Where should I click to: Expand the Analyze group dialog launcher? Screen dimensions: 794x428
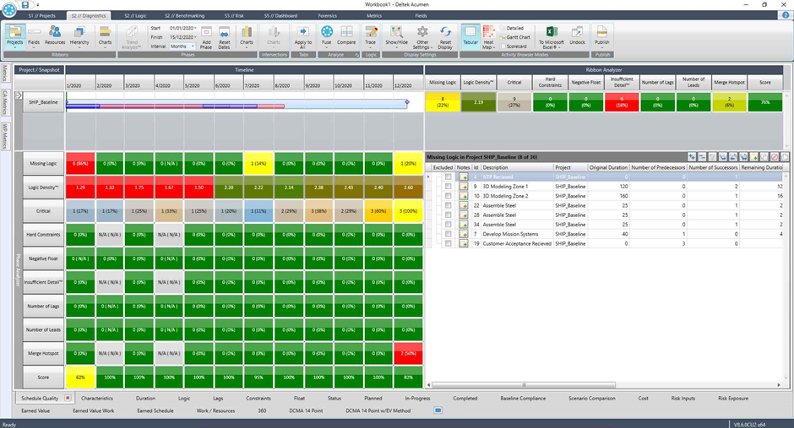point(356,55)
